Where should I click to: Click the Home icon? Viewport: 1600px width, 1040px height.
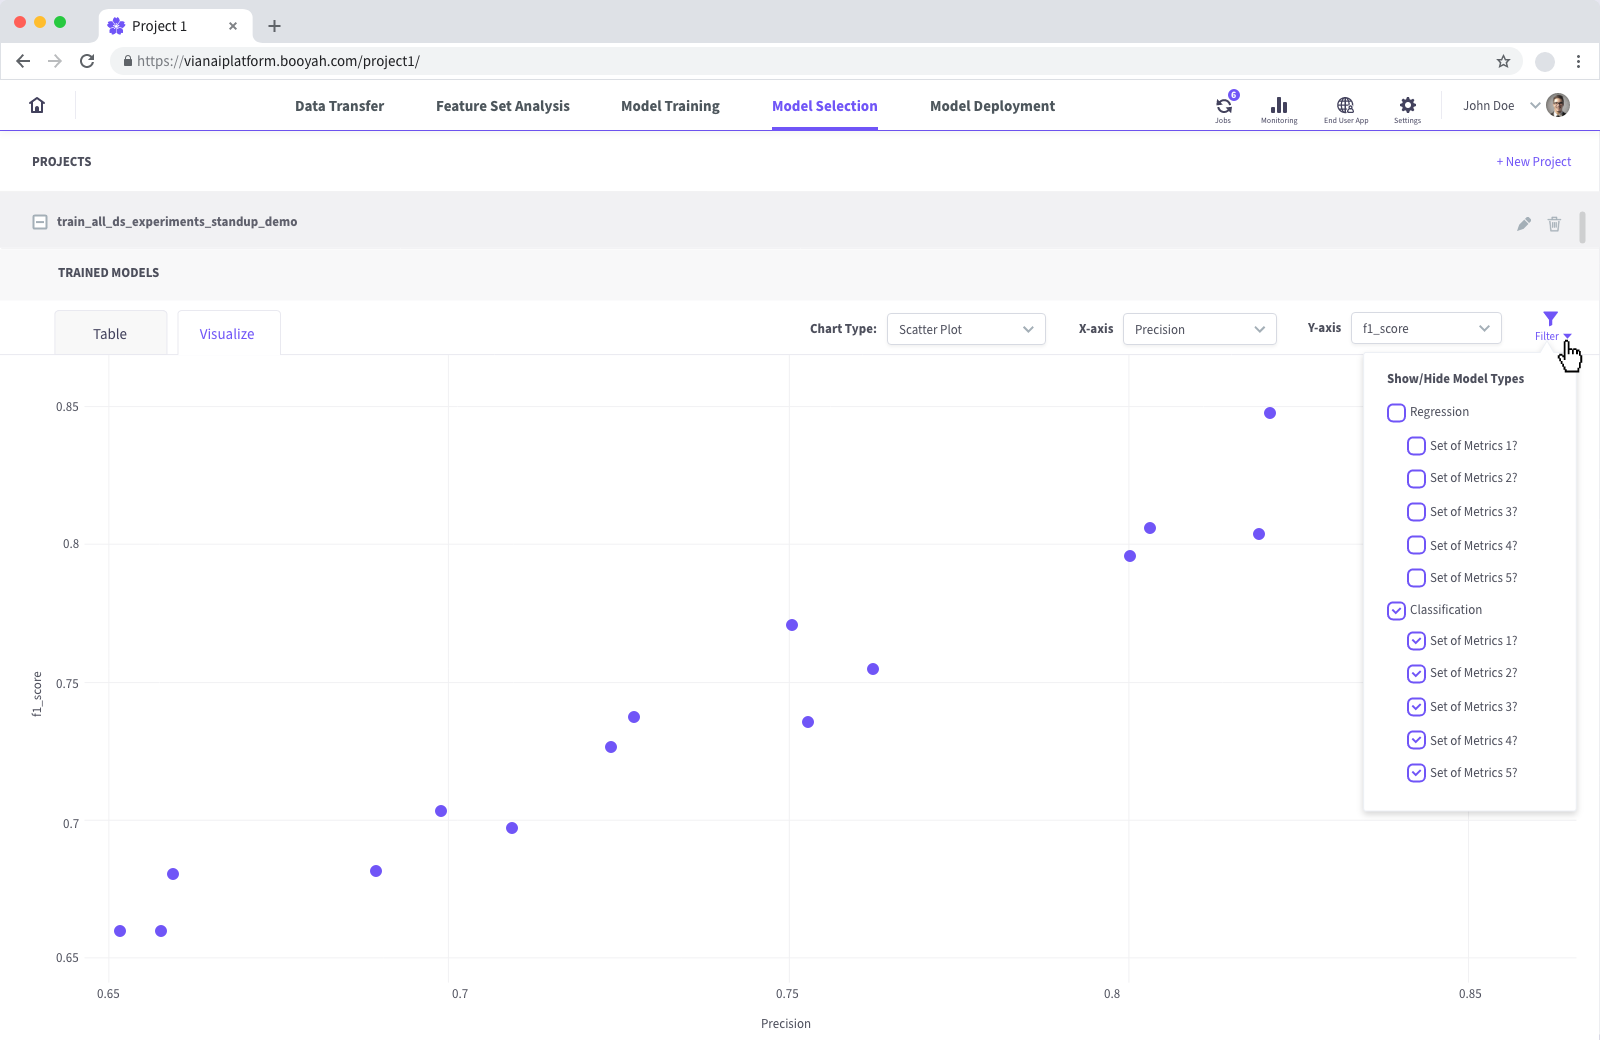(36, 104)
